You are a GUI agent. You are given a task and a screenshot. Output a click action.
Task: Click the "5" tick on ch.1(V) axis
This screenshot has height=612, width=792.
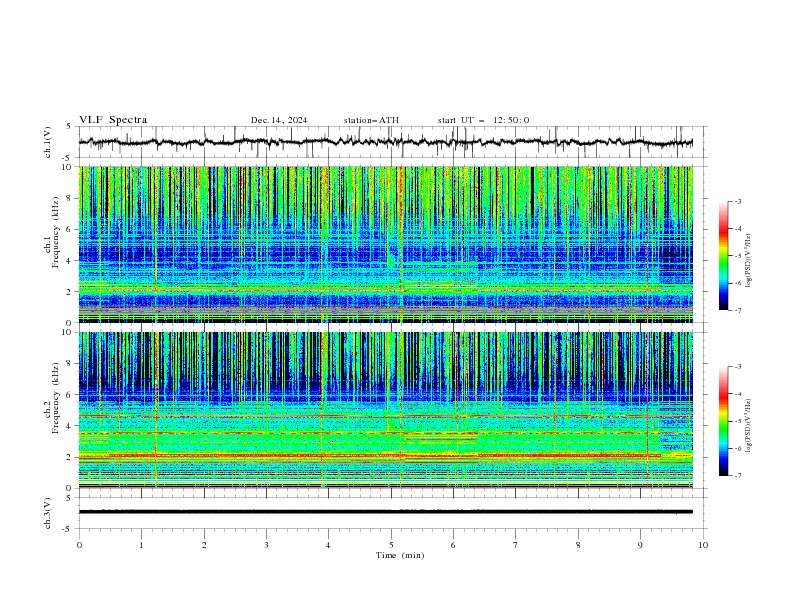point(69,127)
